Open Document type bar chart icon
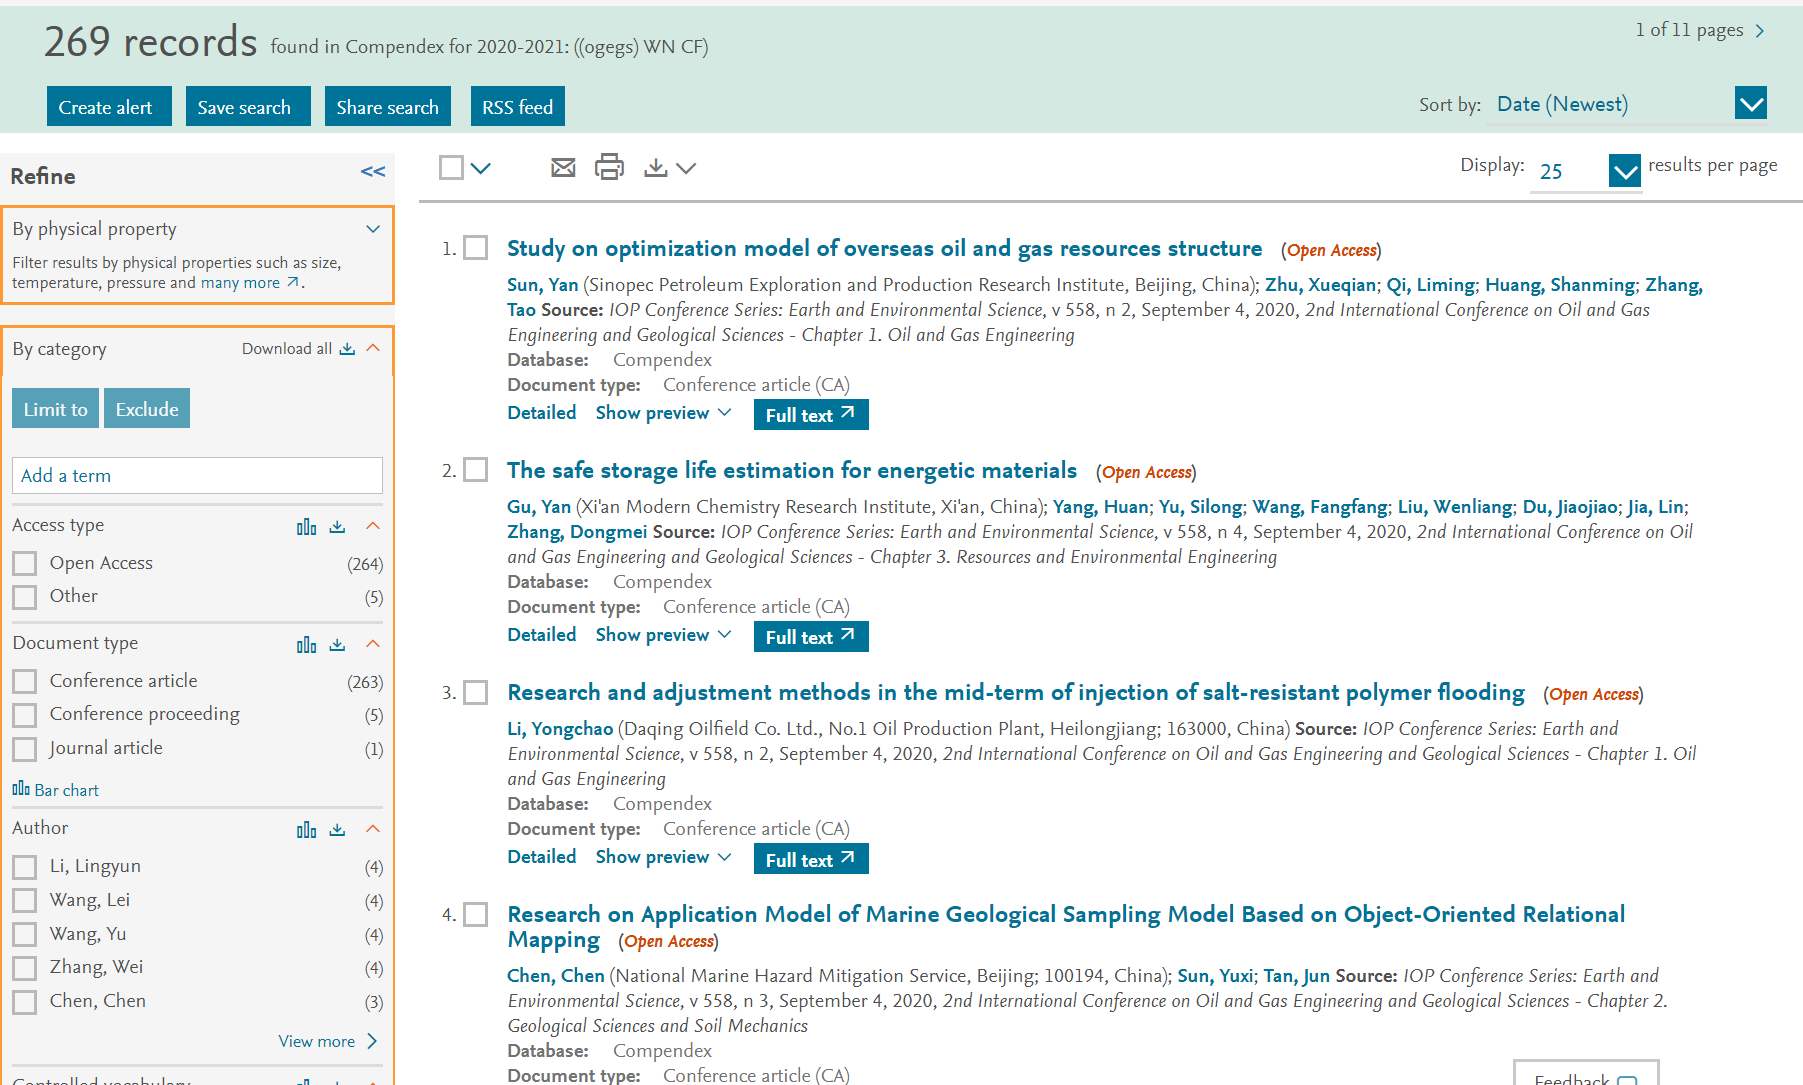 point(307,644)
